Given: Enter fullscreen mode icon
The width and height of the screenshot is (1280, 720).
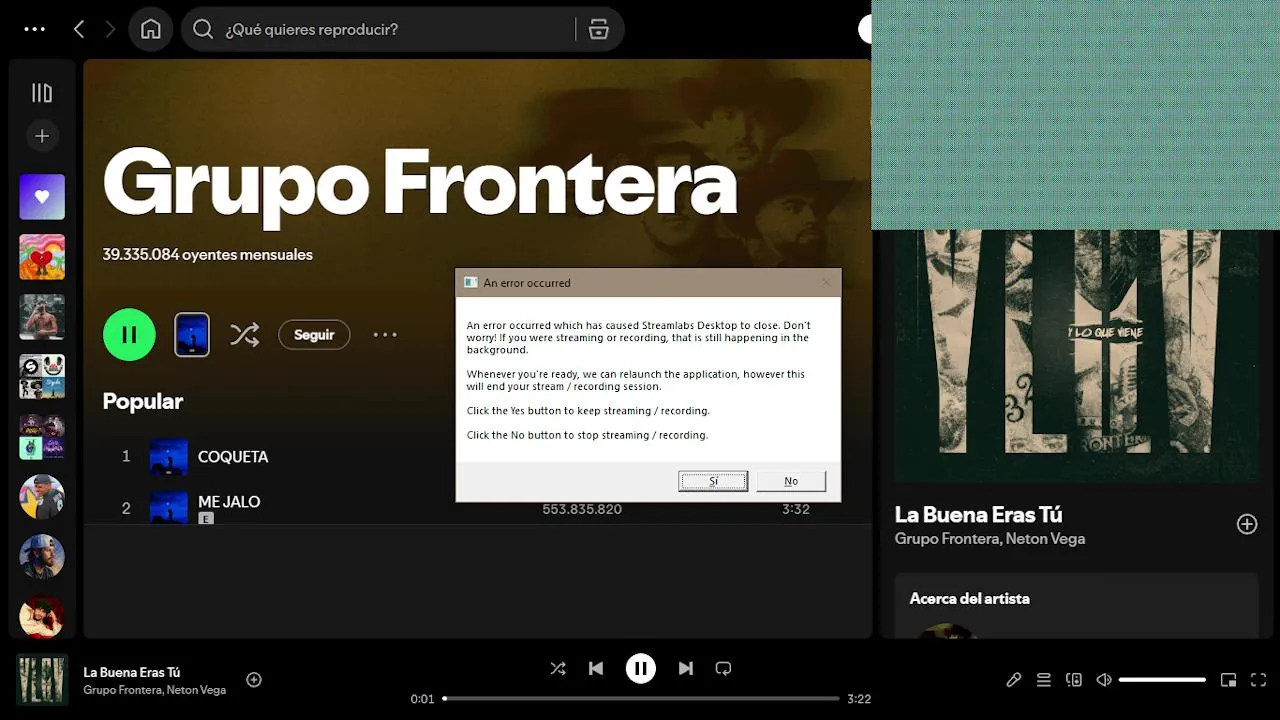Looking at the screenshot, I should [1259, 680].
